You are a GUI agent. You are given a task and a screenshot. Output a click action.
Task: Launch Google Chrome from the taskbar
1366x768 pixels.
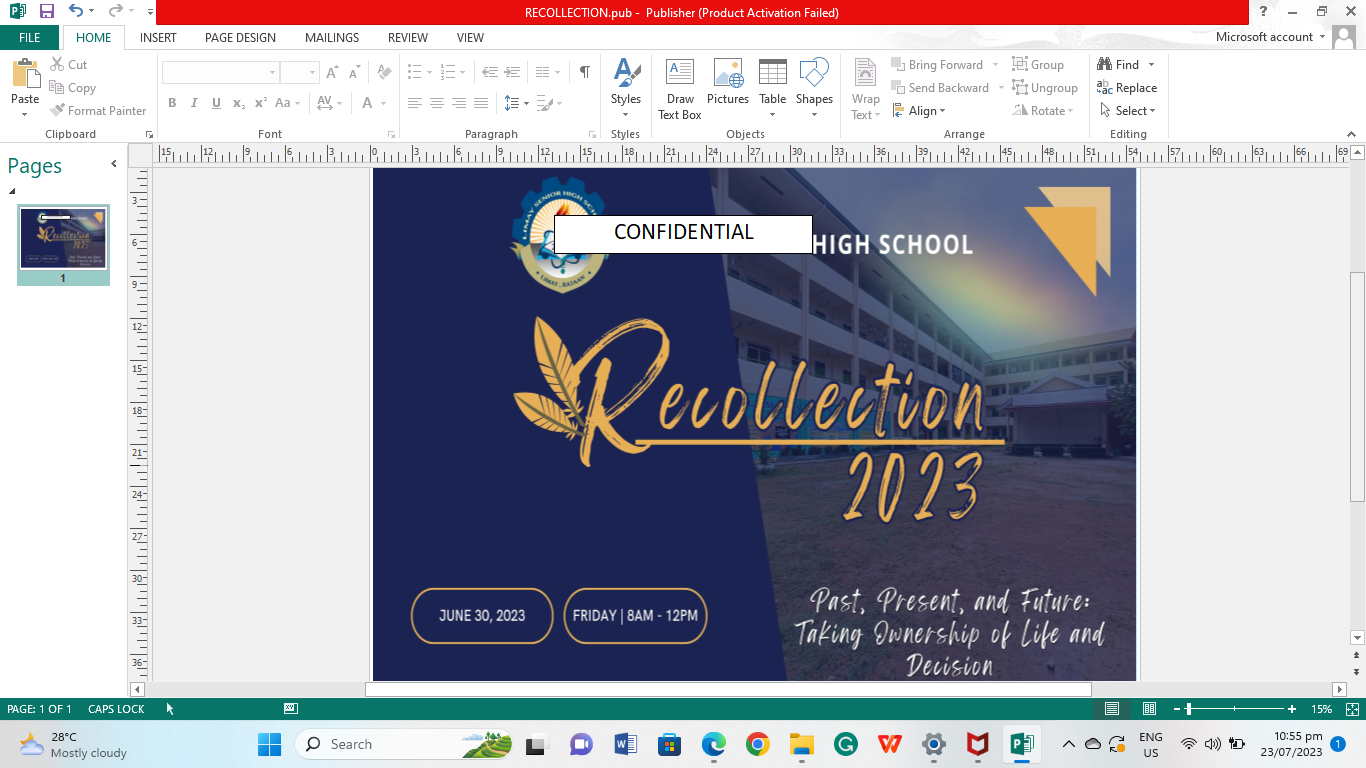(x=757, y=744)
